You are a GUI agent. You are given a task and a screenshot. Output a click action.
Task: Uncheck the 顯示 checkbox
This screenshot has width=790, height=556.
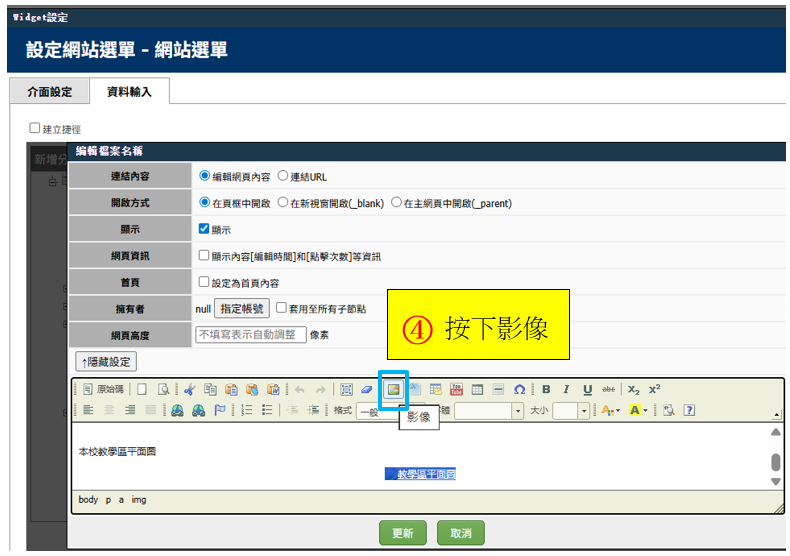coord(204,229)
